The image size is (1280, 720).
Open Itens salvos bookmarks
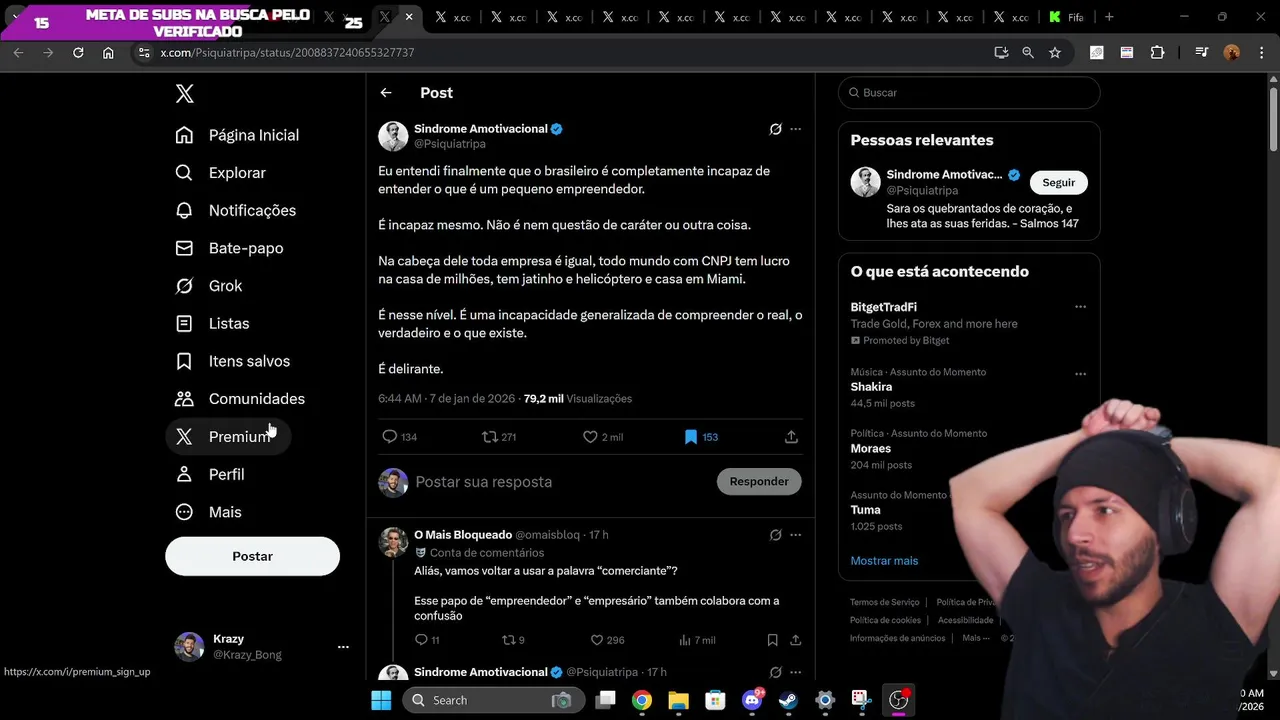click(233, 361)
